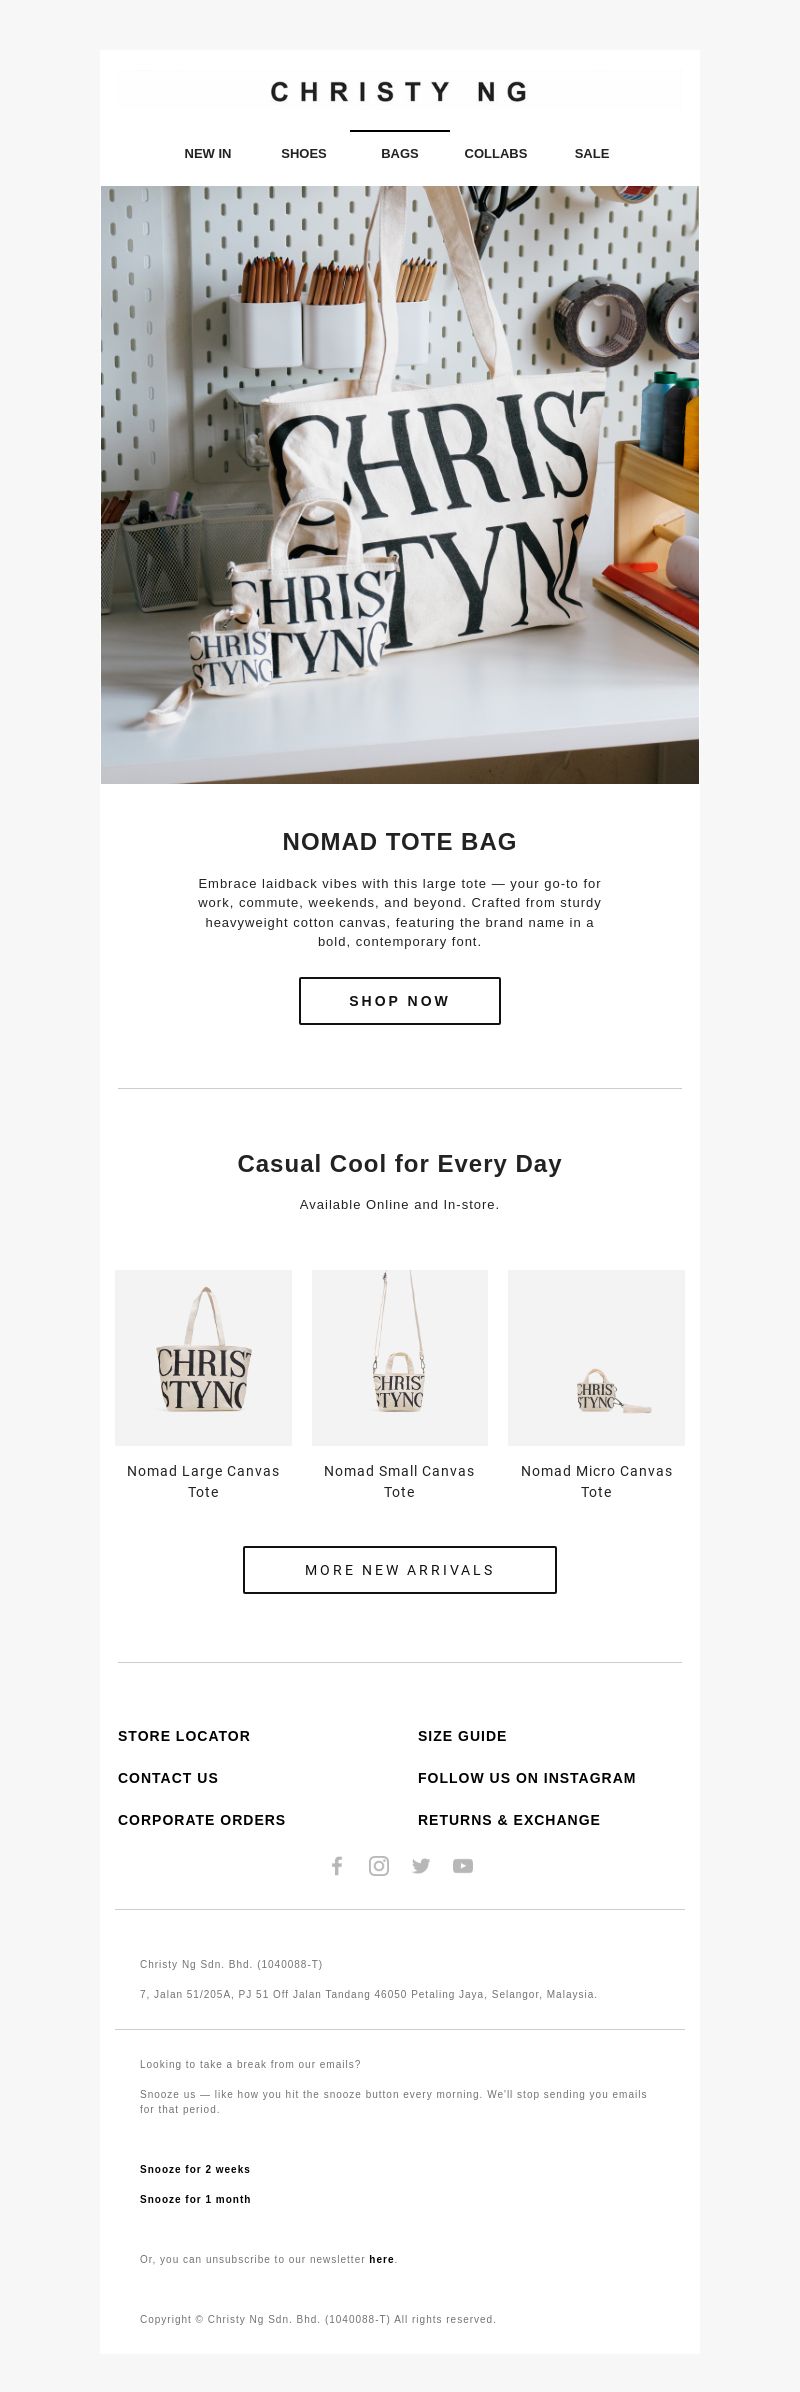Select the BAGS navigation tab
This screenshot has height=2392, width=800.
(400, 153)
